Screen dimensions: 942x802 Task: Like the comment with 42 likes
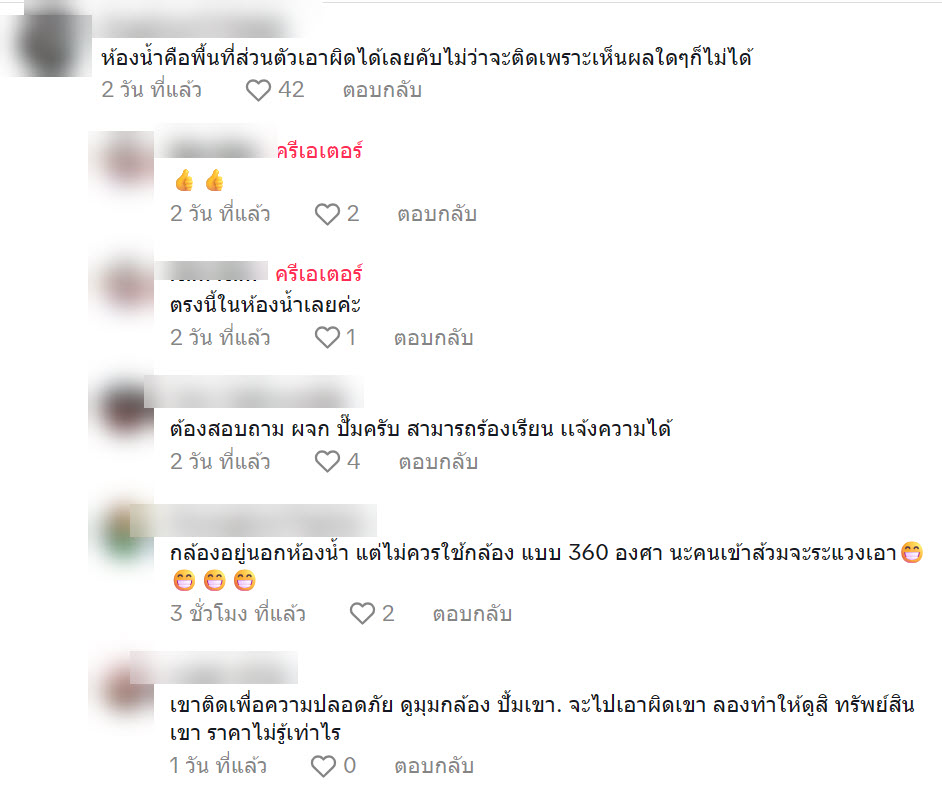pos(258,91)
